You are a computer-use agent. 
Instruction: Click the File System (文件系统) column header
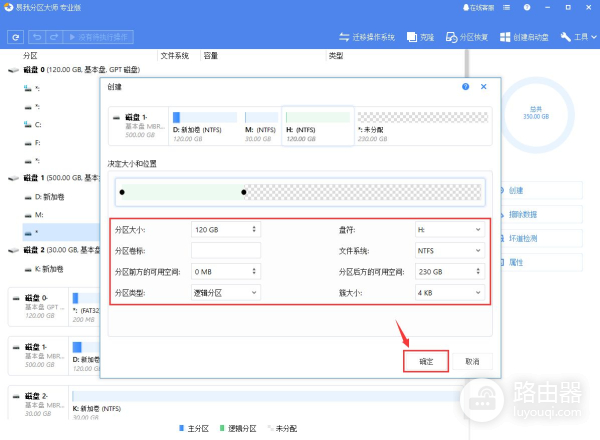pyautogui.click(x=174, y=56)
